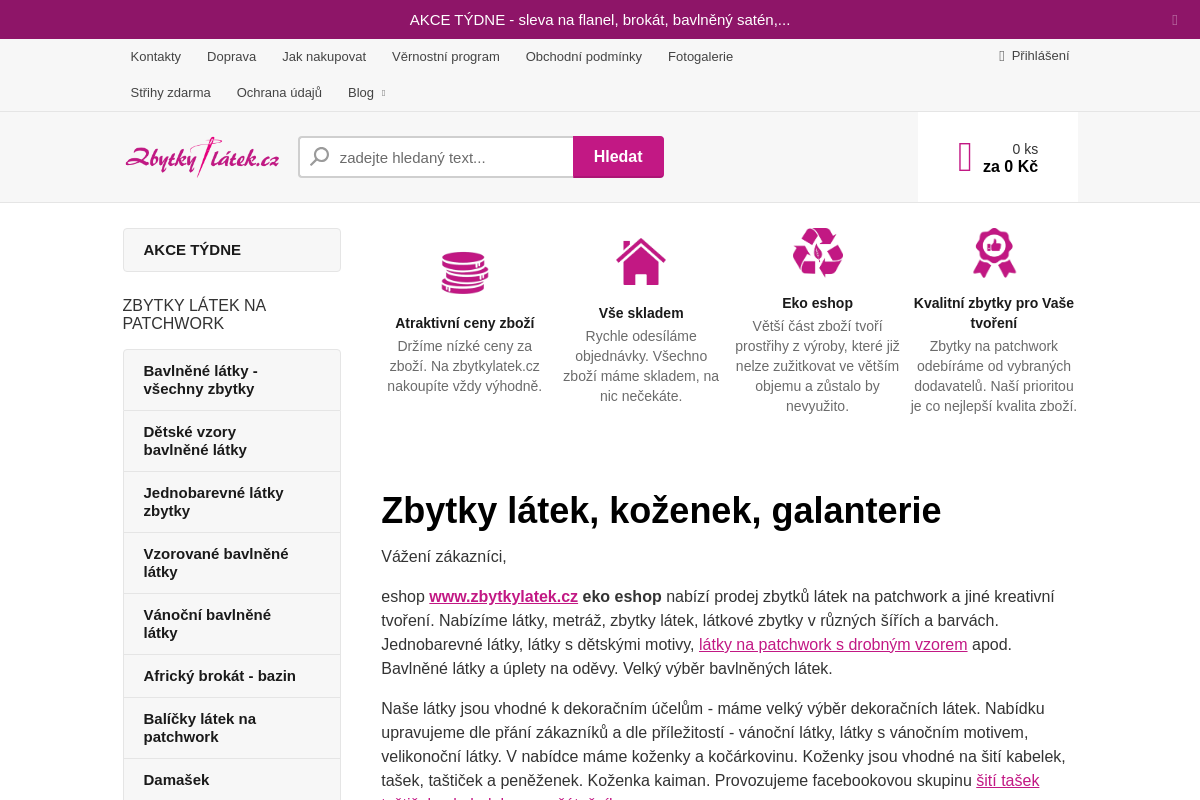Expand the Blog submenu chevron
The image size is (1200, 800).
[385, 94]
